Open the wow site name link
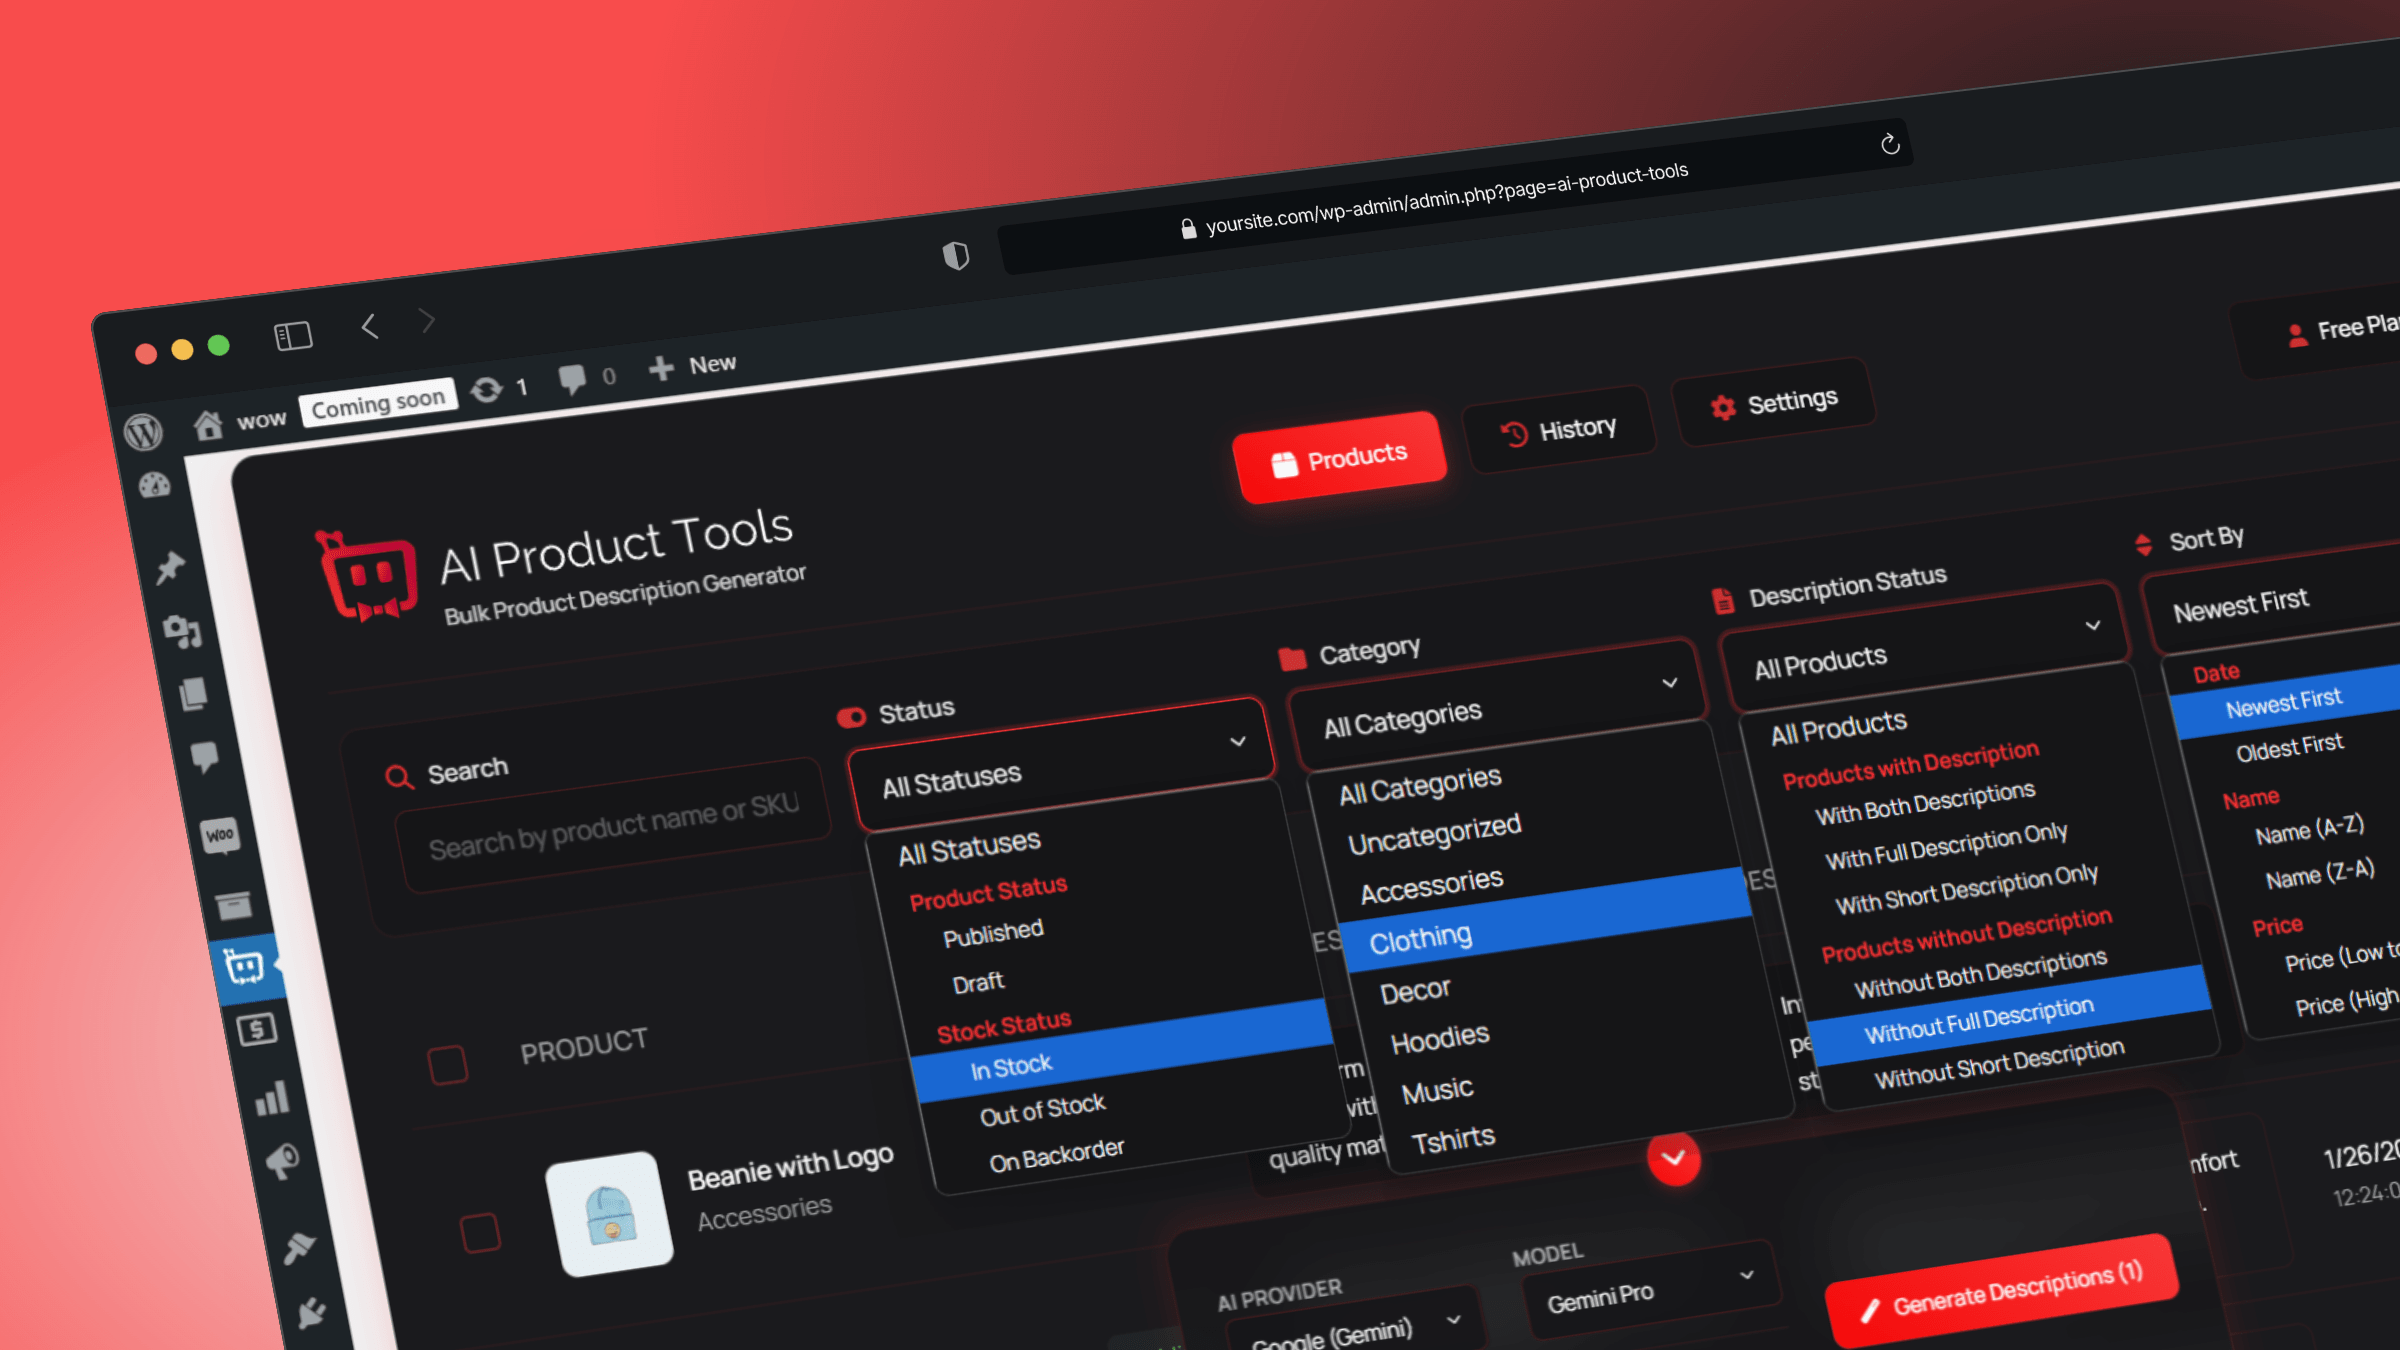The image size is (2400, 1350). click(x=261, y=420)
